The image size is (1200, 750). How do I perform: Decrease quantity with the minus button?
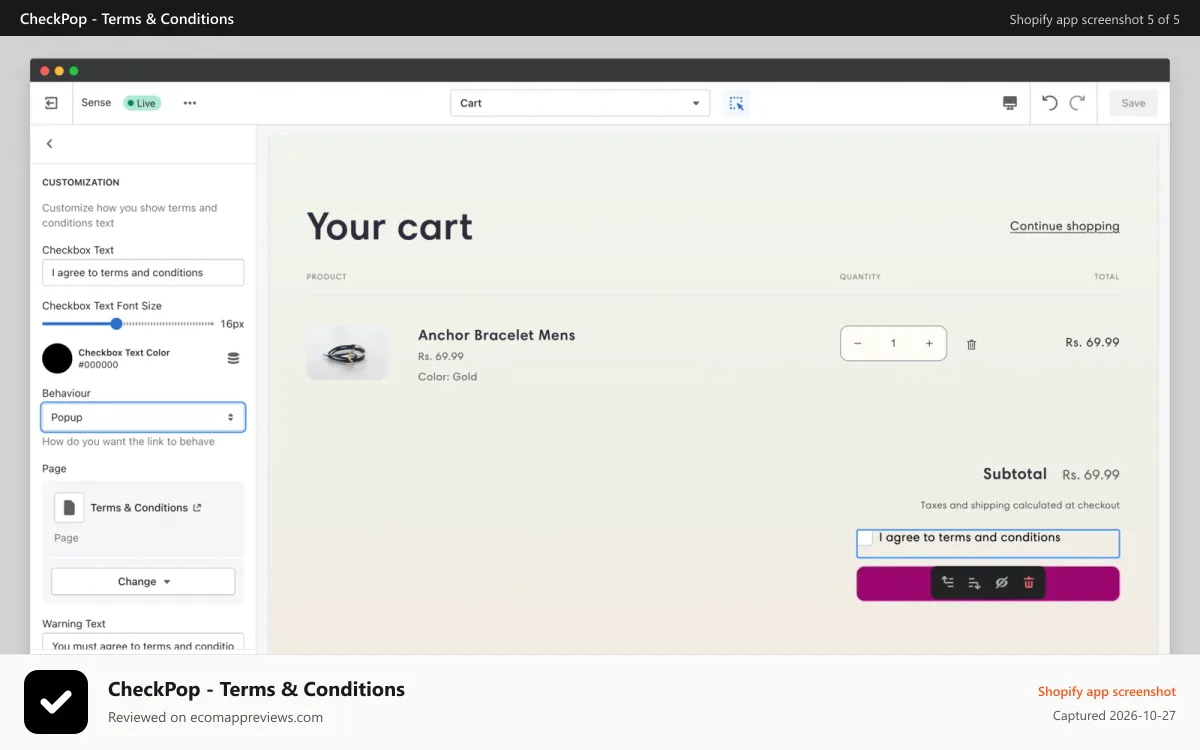tap(858, 343)
